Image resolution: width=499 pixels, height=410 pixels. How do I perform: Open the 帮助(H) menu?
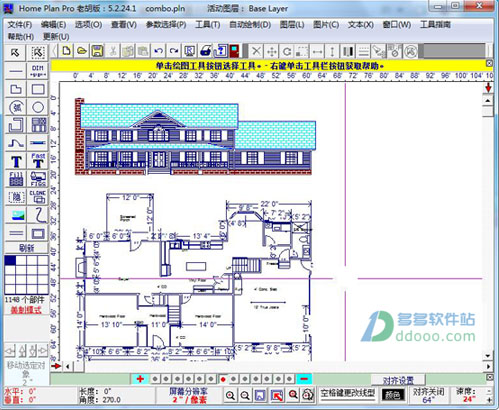pyautogui.click(x=21, y=36)
